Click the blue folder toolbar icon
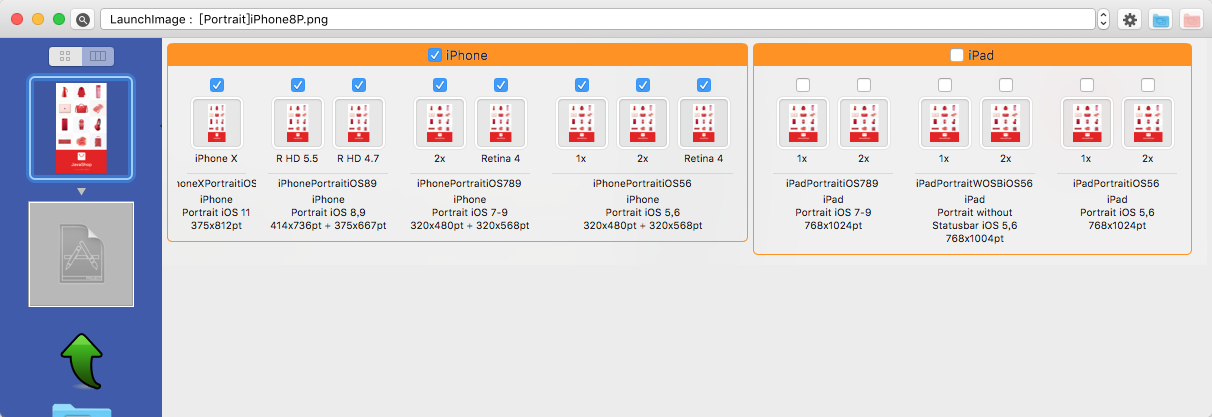 click(x=1161, y=19)
